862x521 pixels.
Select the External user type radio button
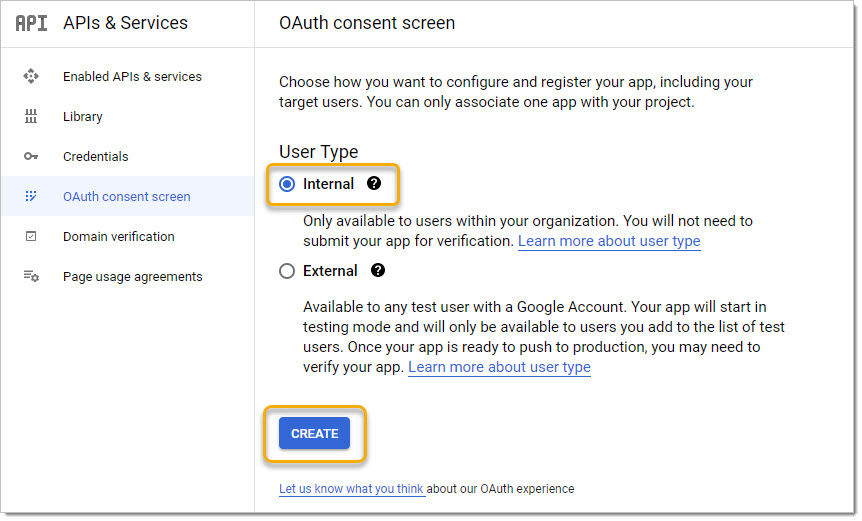point(287,271)
